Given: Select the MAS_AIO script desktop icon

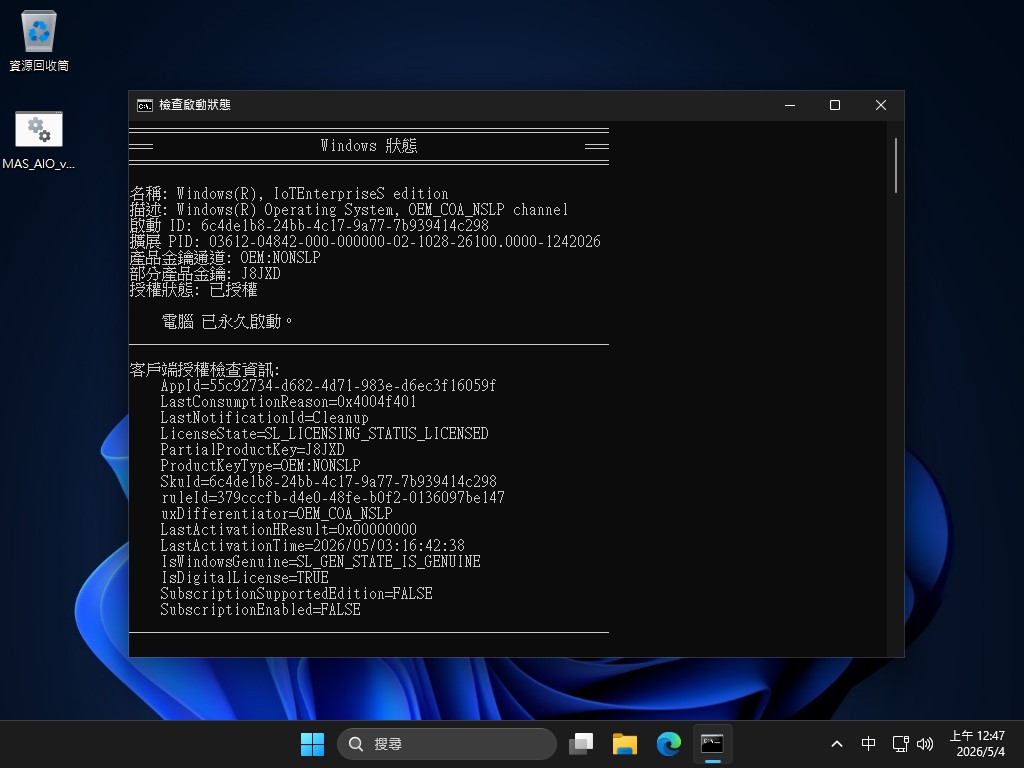Looking at the screenshot, I should coord(39,140).
